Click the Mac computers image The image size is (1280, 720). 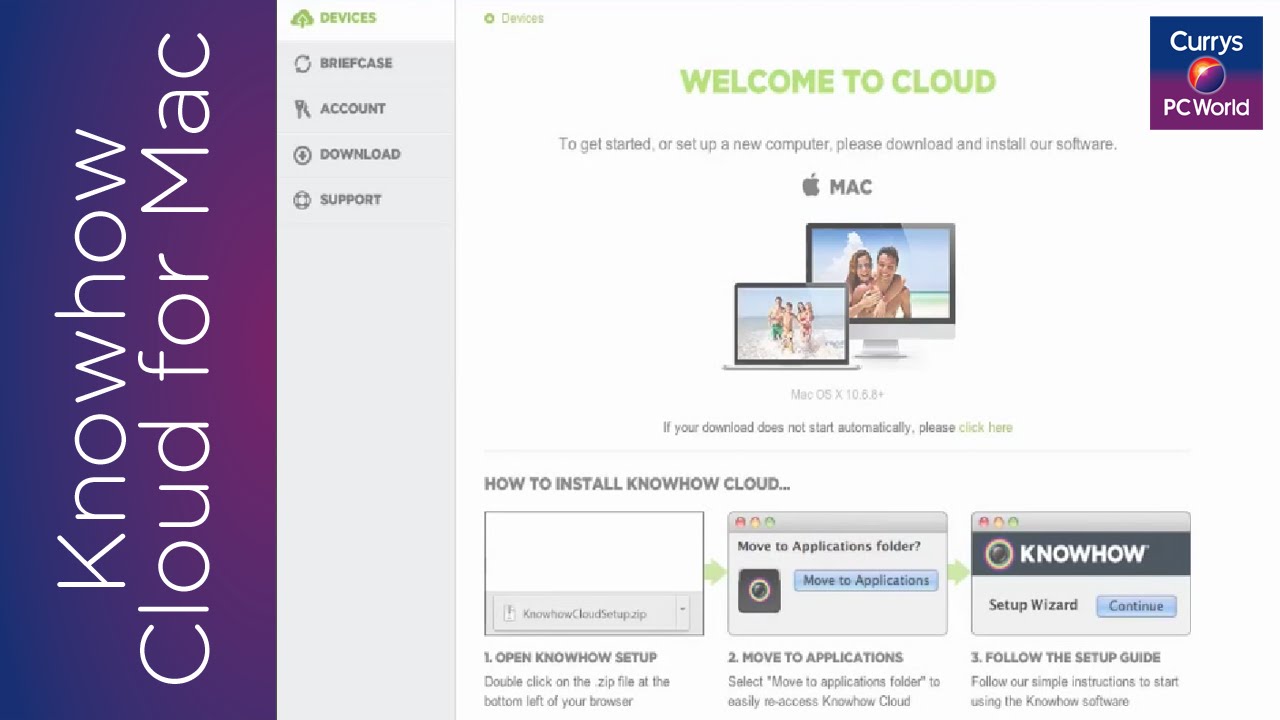(x=839, y=296)
